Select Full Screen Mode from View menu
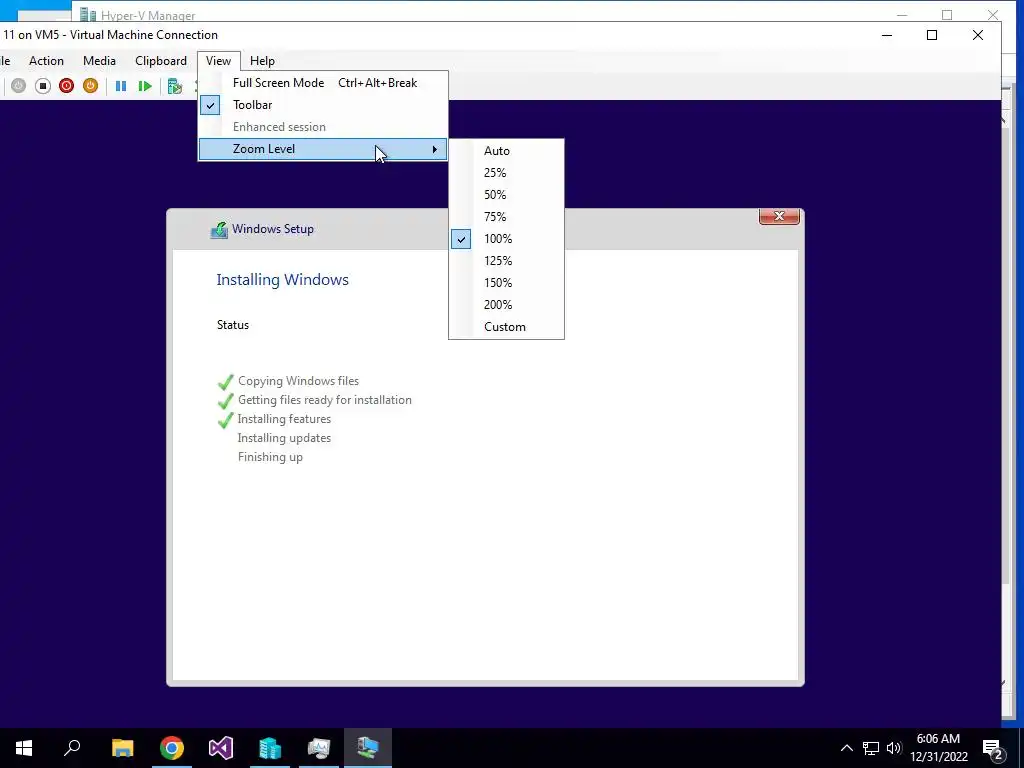1024x768 pixels. [x=323, y=83]
